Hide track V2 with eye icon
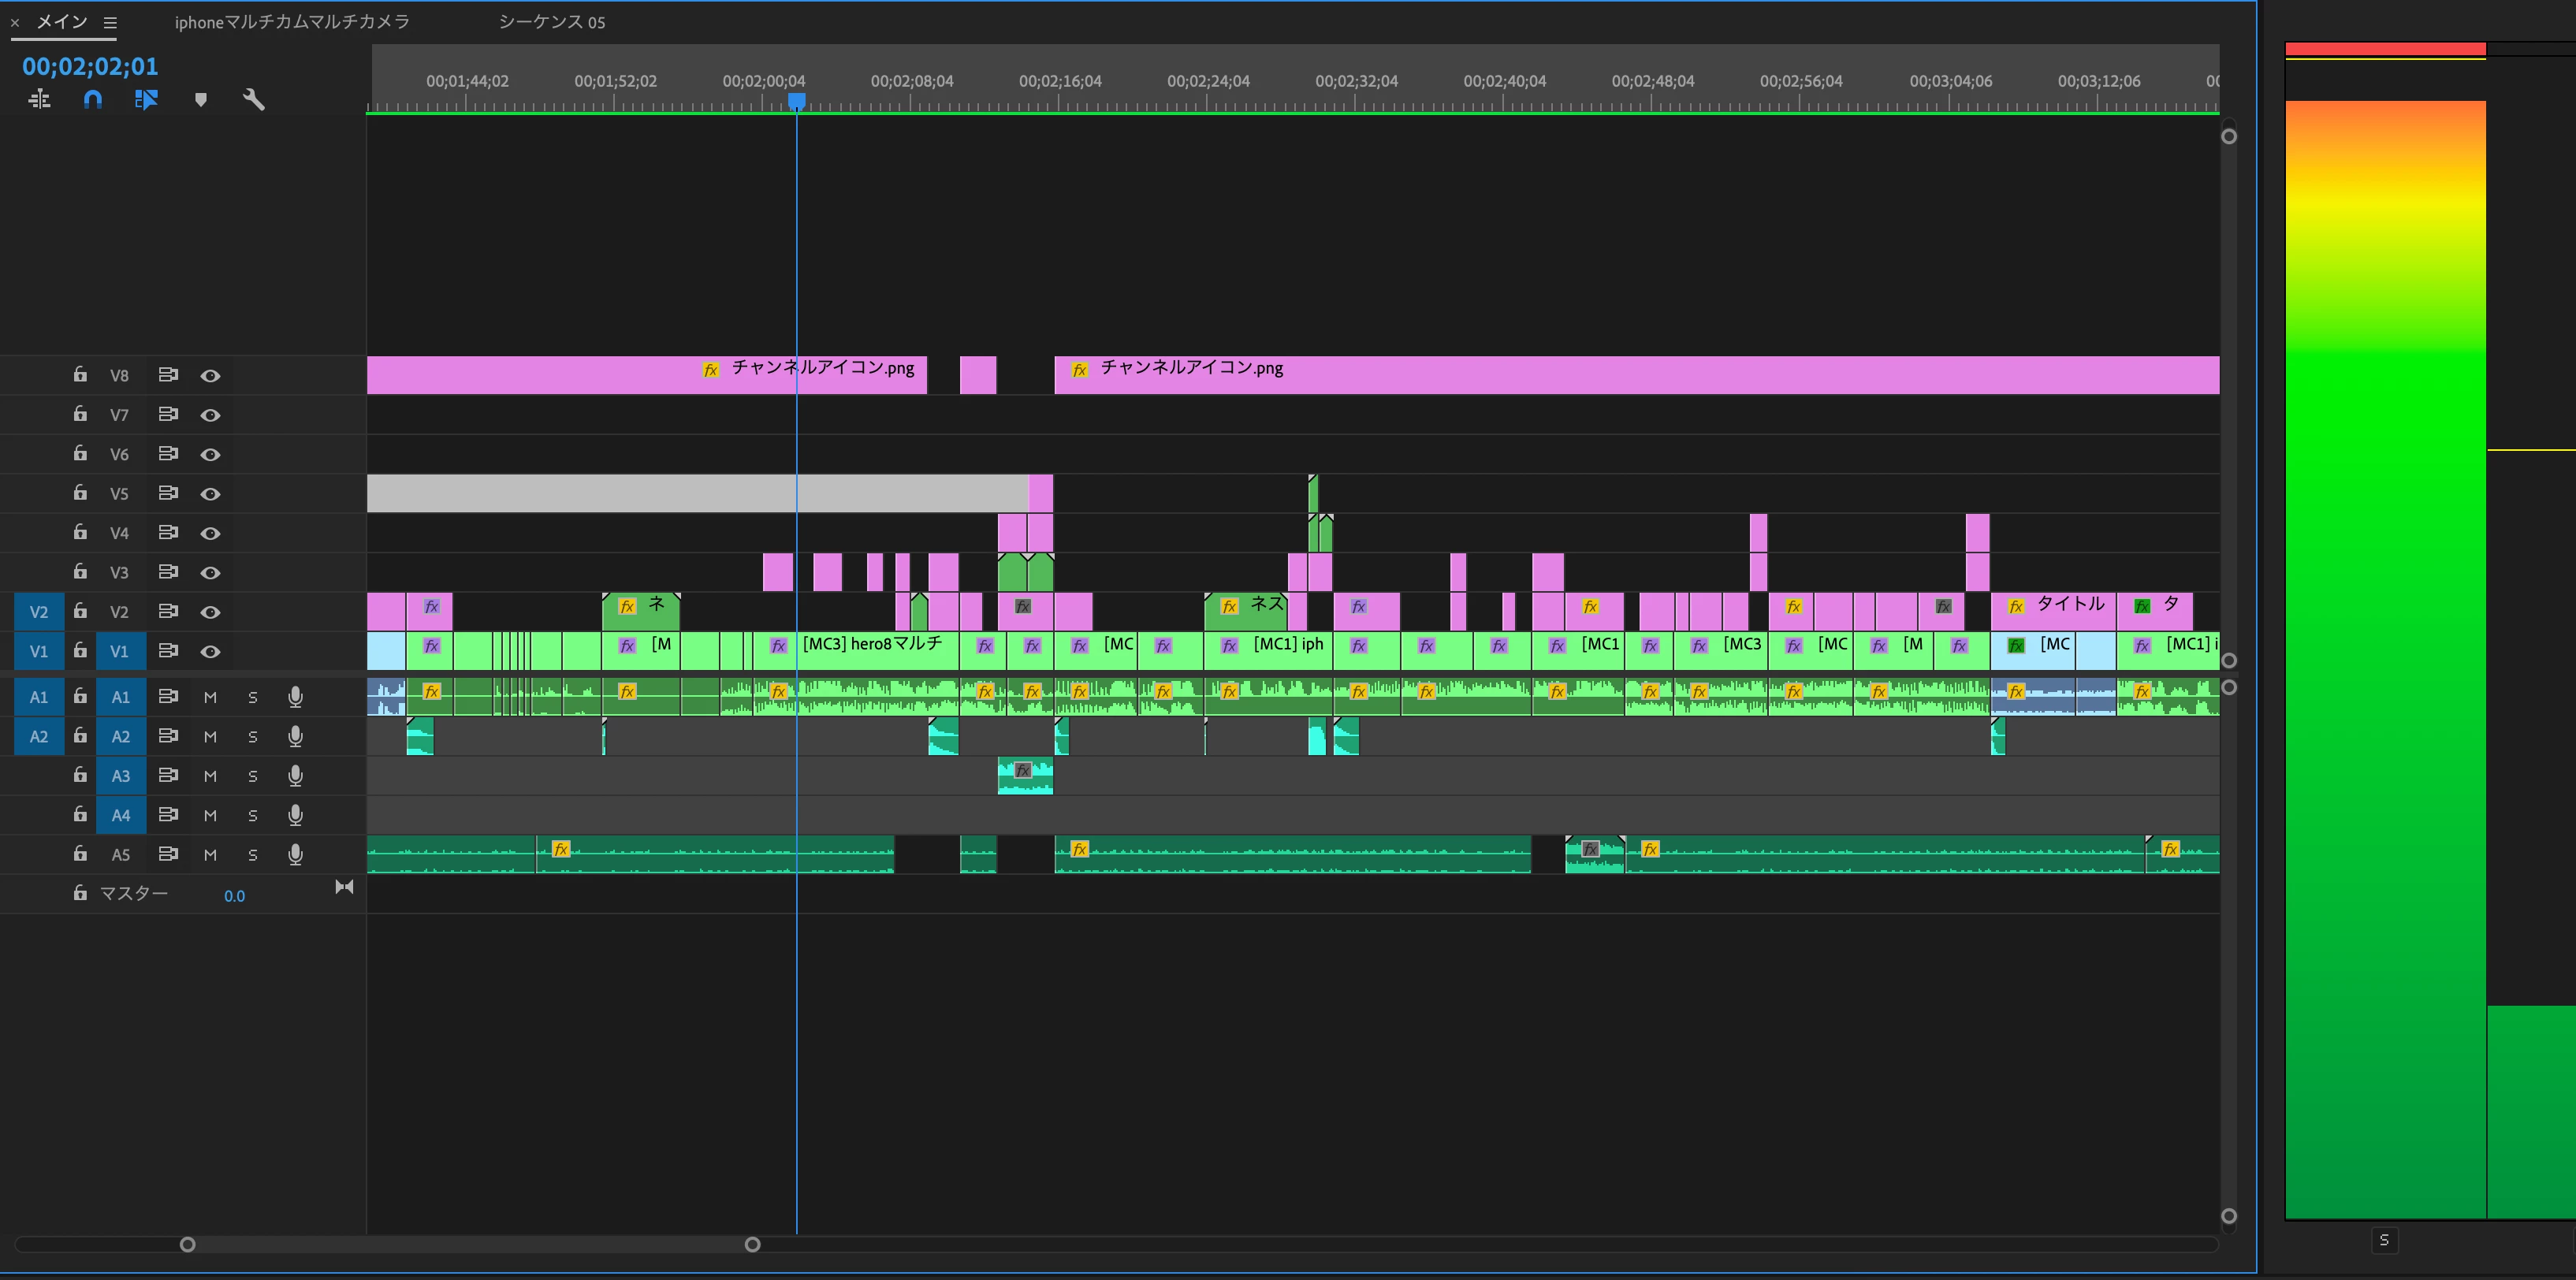Screen dimensions: 2576x1280 tap(210, 612)
